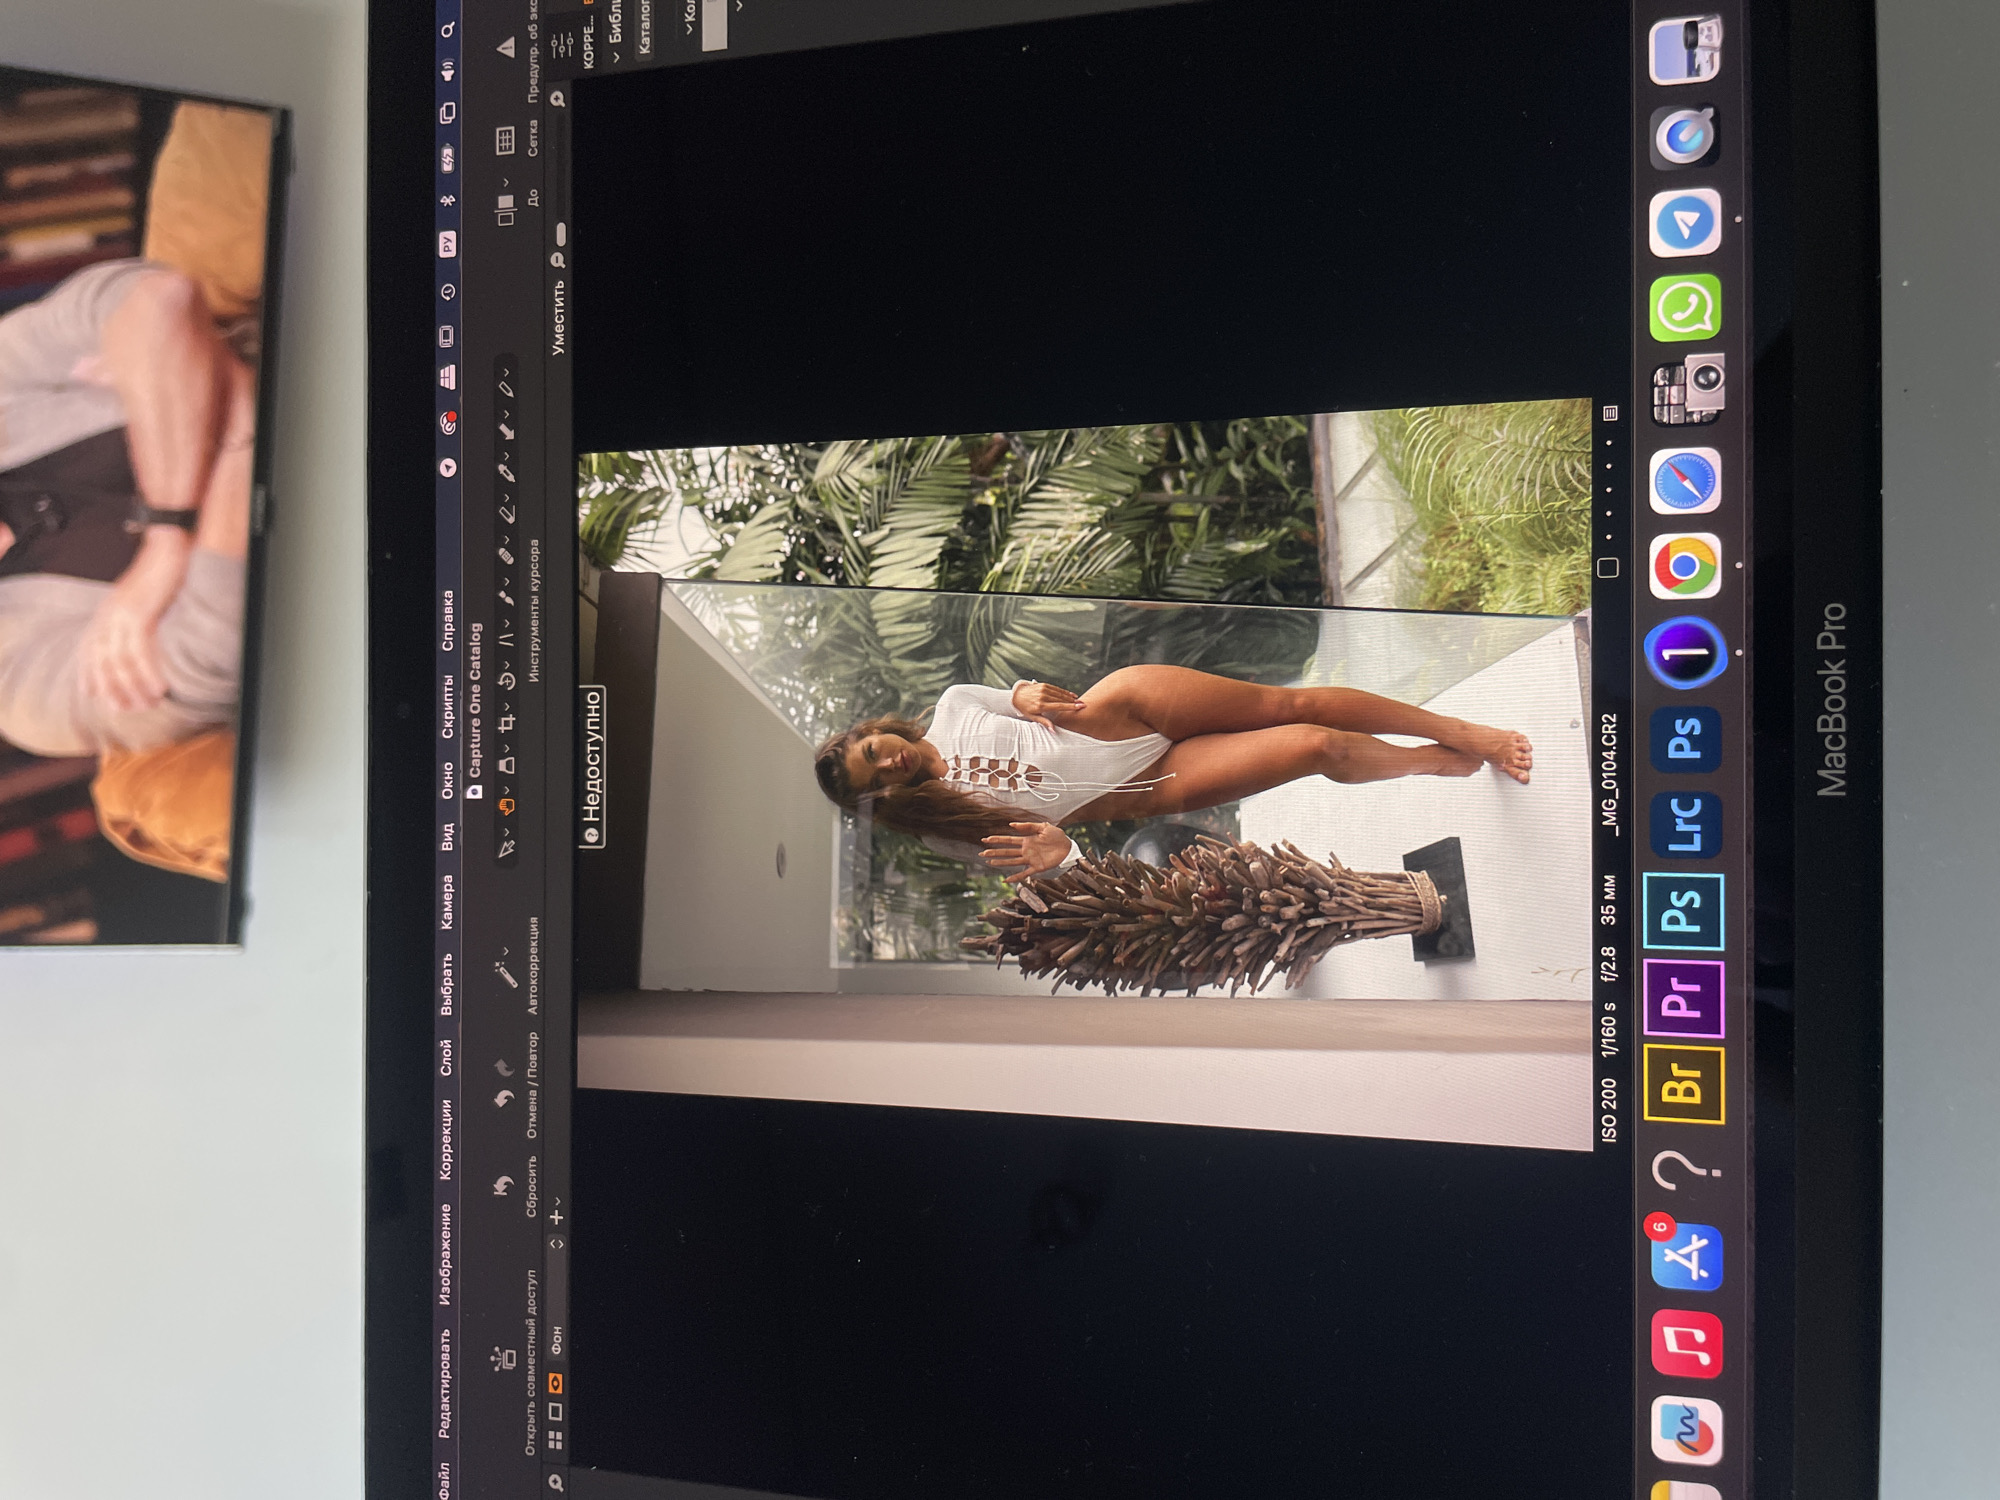This screenshot has height=1500, width=2000.
Task: Open the Слой menu
Action: click(x=446, y=1057)
